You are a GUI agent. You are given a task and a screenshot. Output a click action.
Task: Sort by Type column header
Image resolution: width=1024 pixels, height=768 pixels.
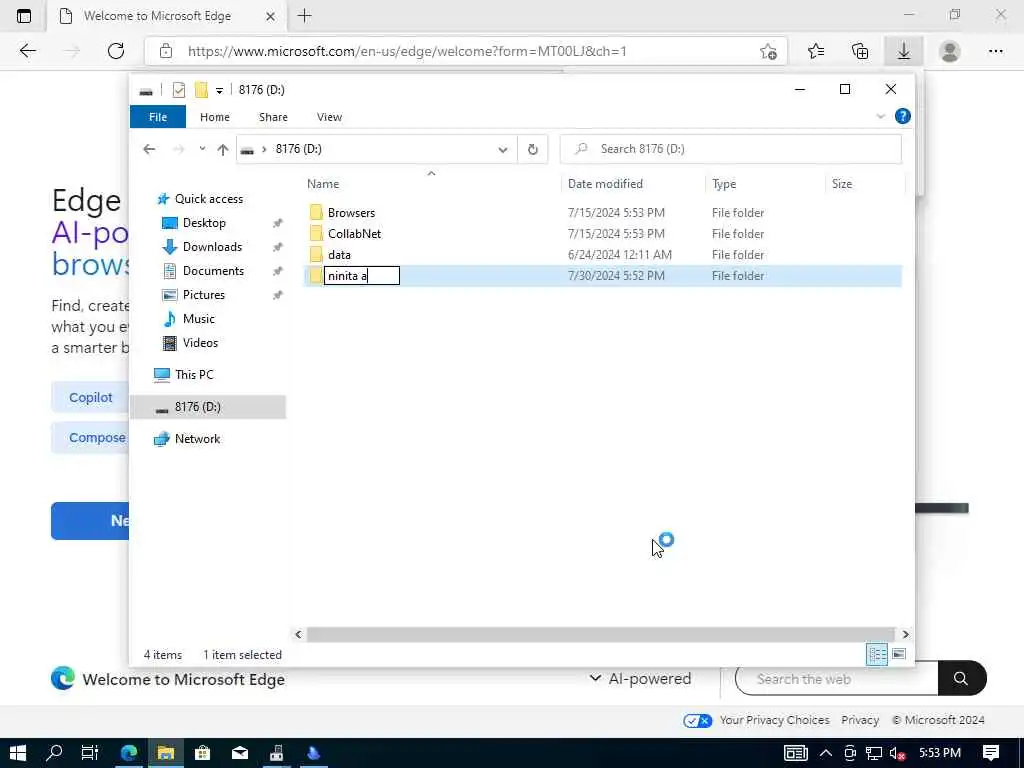pyautogui.click(x=724, y=184)
